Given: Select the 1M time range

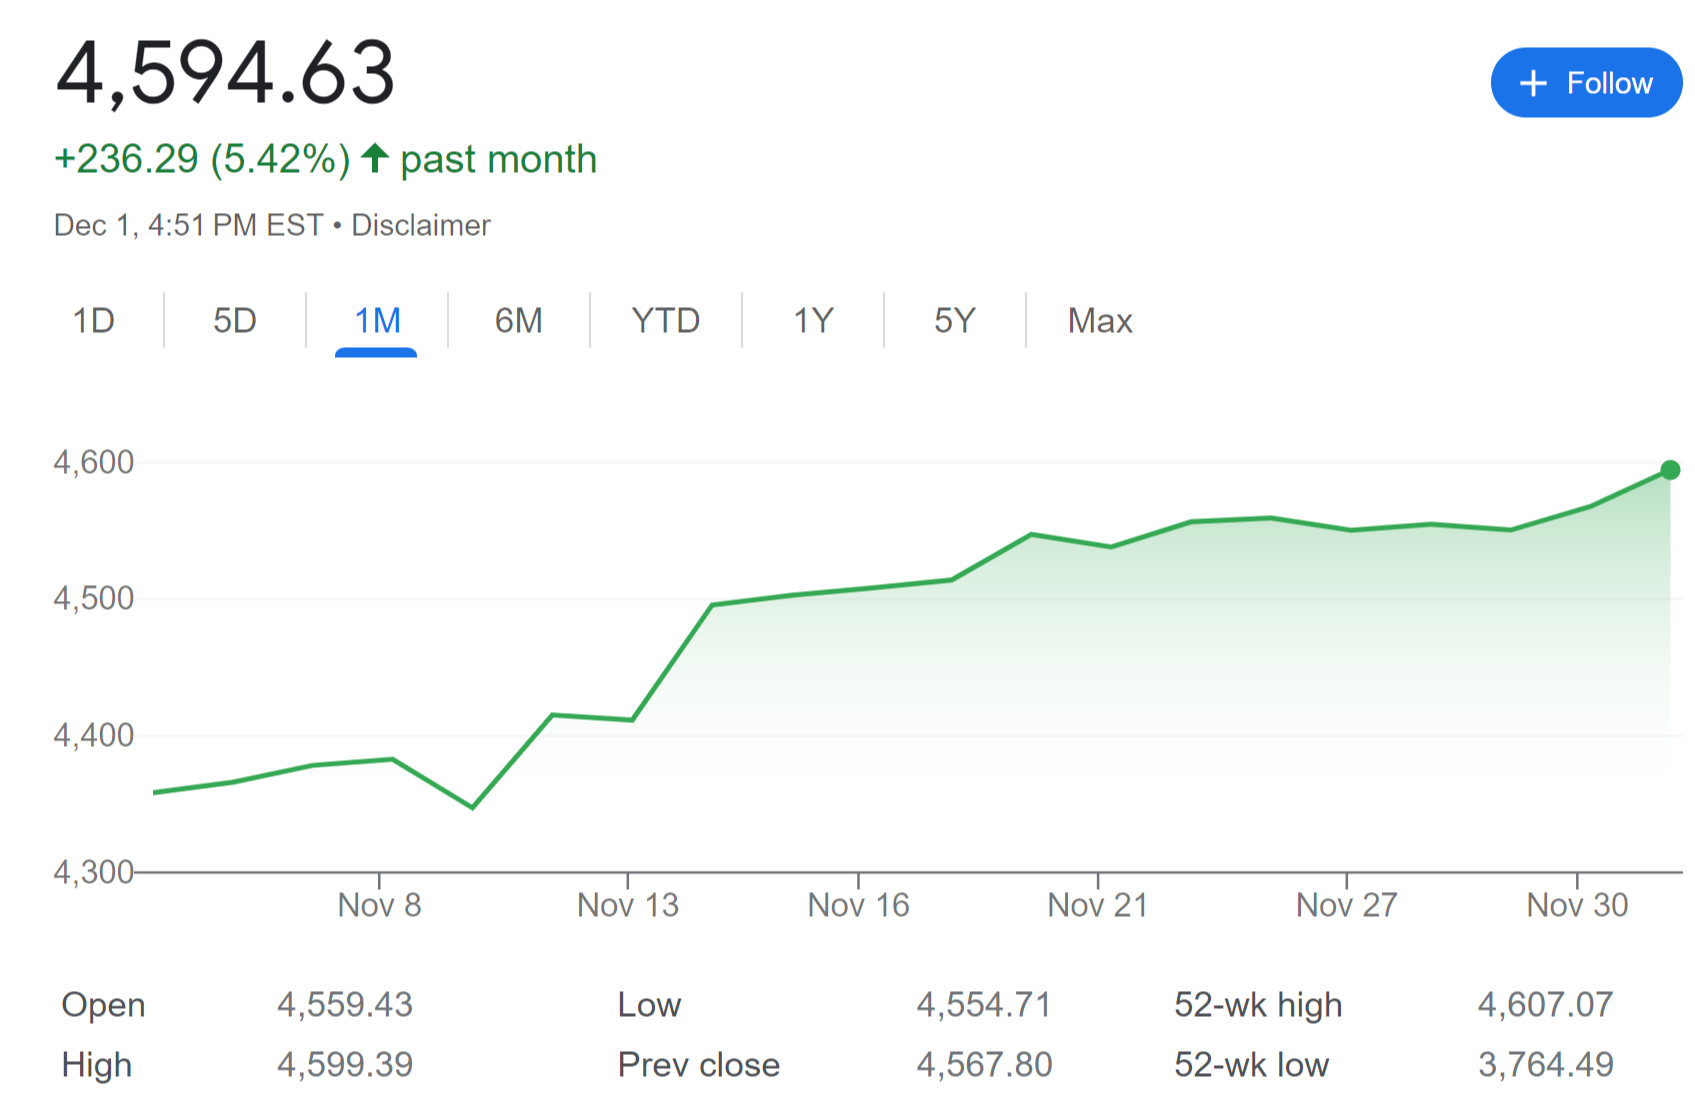Looking at the screenshot, I should coord(377,321).
